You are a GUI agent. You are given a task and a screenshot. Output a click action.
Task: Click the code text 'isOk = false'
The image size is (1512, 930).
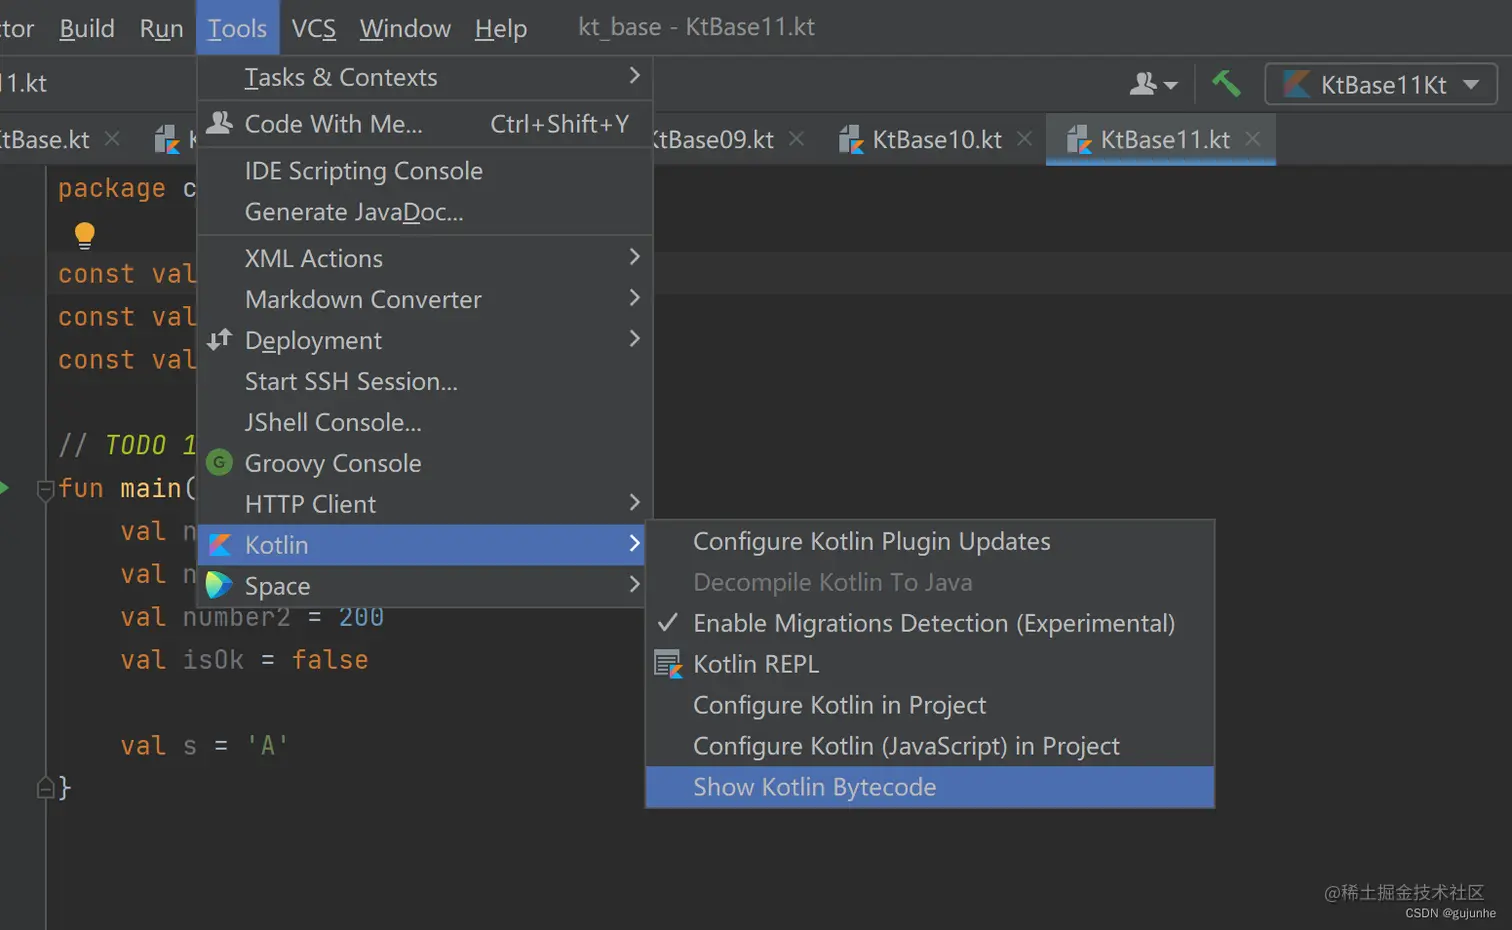[x=275, y=660]
